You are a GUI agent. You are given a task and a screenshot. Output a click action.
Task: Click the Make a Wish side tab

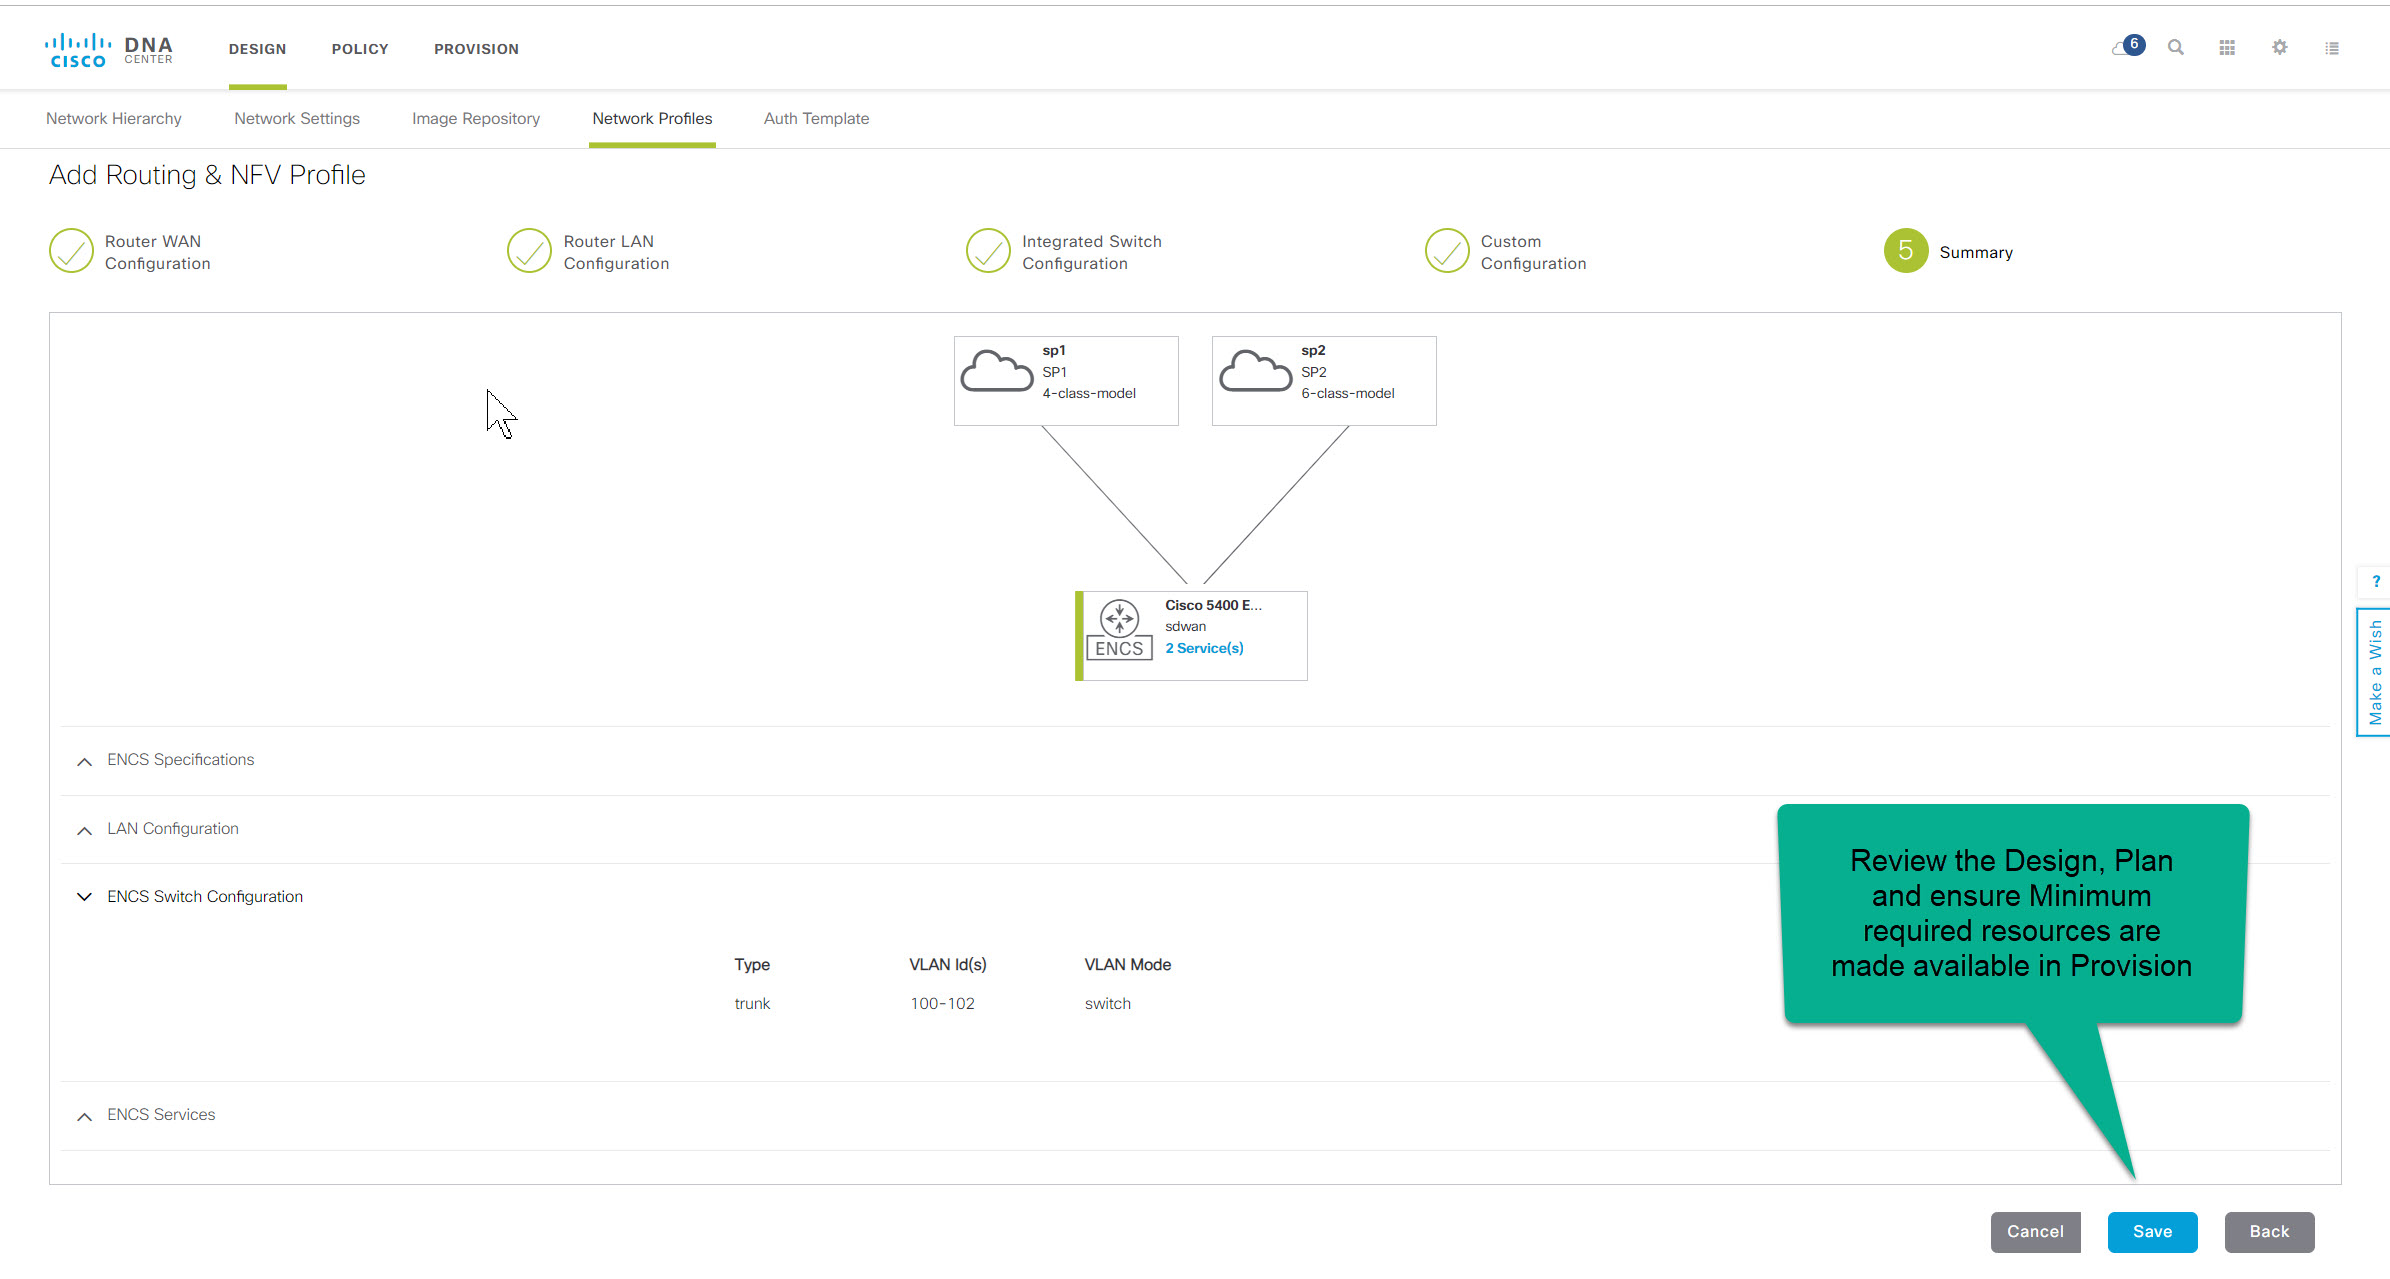(x=2374, y=672)
